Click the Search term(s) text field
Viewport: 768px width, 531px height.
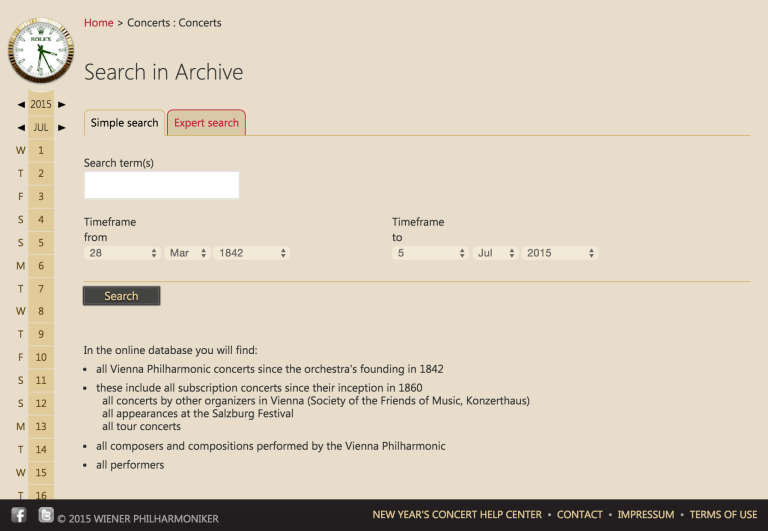(161, 185)
